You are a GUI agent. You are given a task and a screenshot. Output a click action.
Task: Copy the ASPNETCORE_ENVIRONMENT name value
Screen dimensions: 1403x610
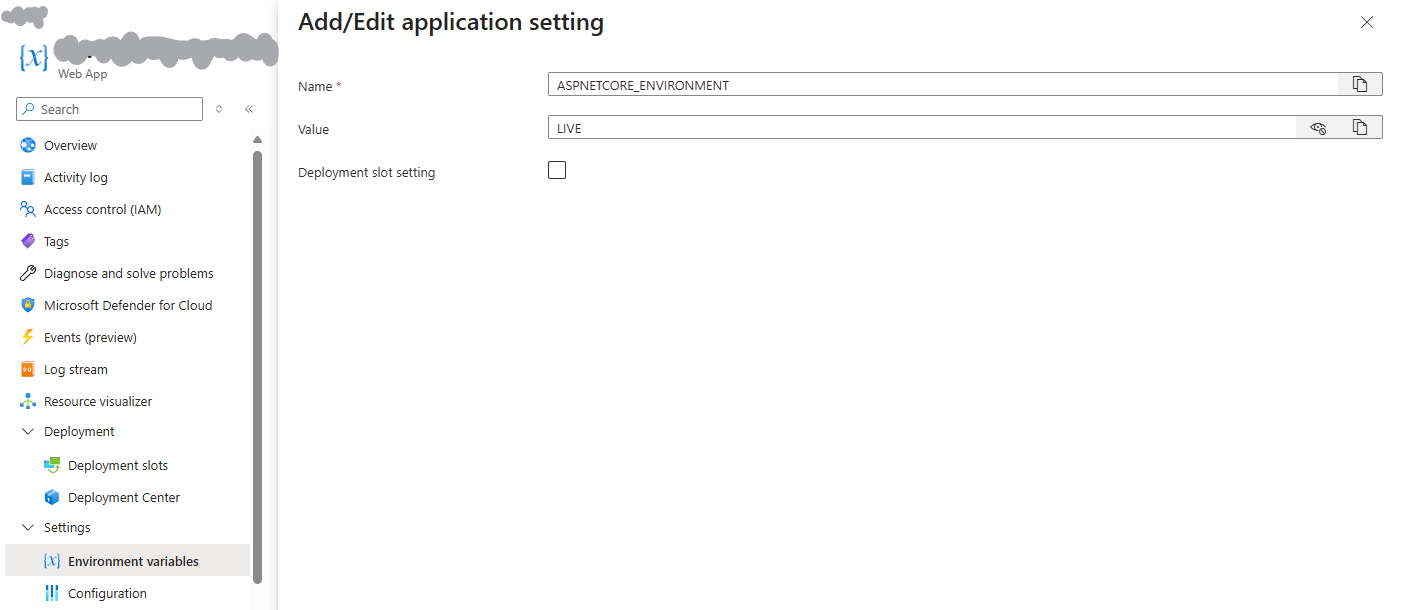click(x=1360, y=84)
